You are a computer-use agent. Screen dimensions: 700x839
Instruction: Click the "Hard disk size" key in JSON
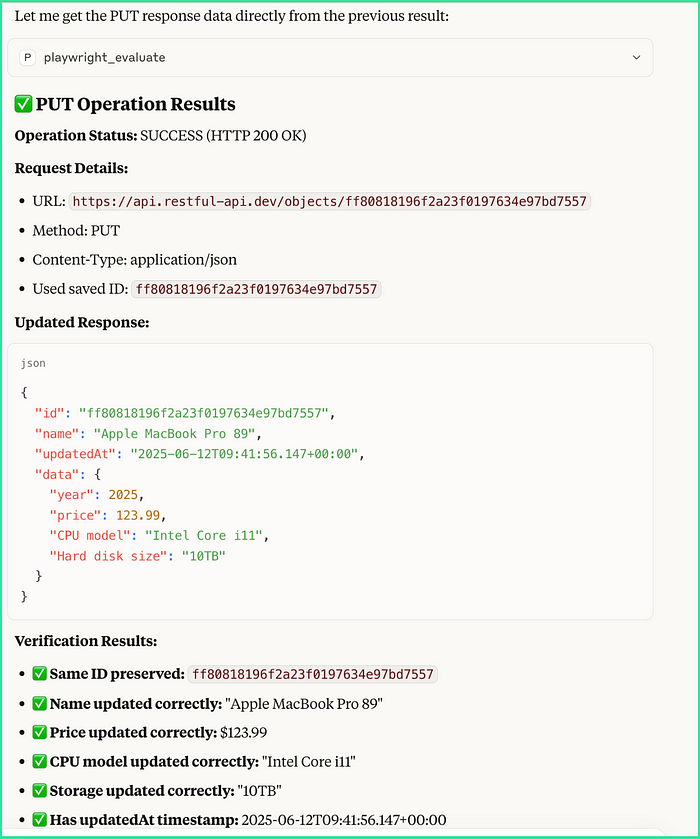[108, 556]
